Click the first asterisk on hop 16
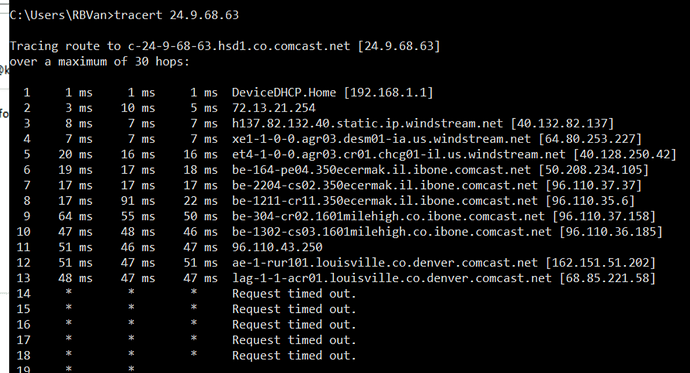690x373 pixels. (x=68, y=323)
